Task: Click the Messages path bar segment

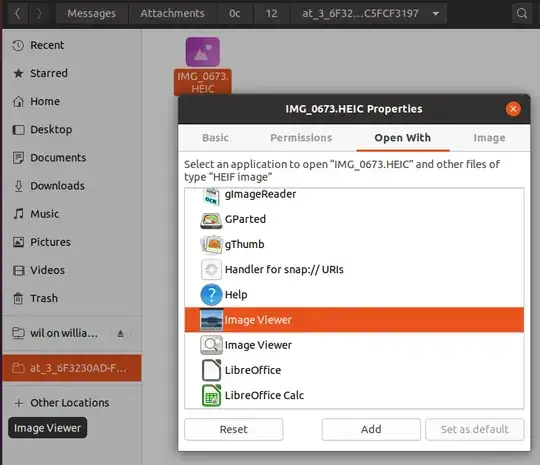Action: (x=92, y=13)
